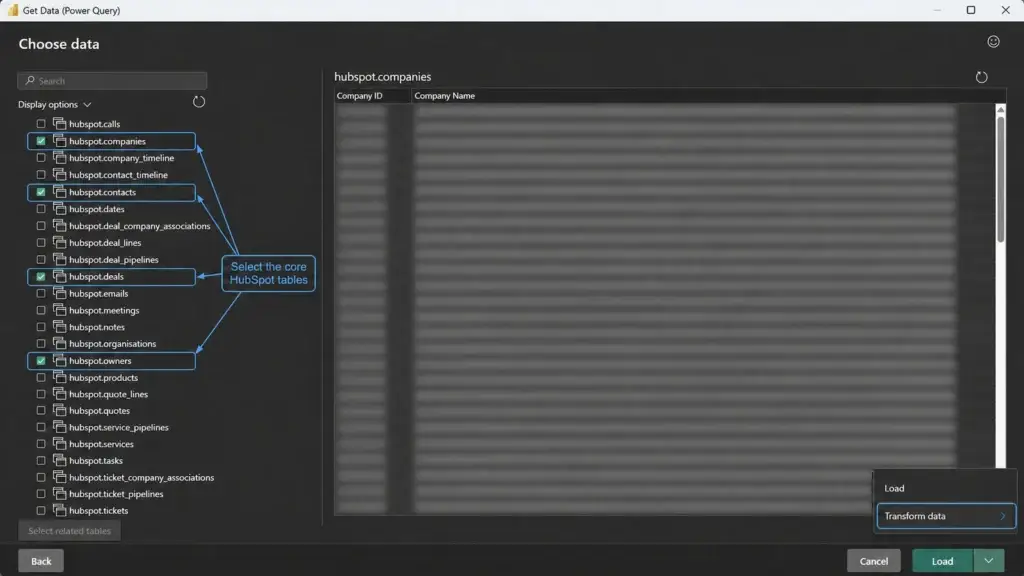The height and width of the screenshot is (576, 1024).
Task: Click the hubspot.emails table icon
Action: pos(59,293)
